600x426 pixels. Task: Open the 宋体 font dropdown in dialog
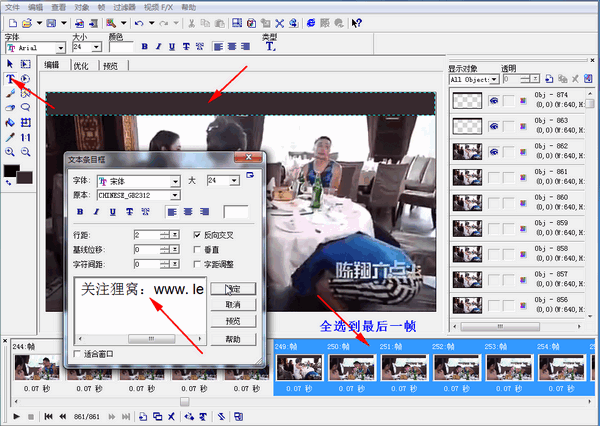click(x=175, y=181)
